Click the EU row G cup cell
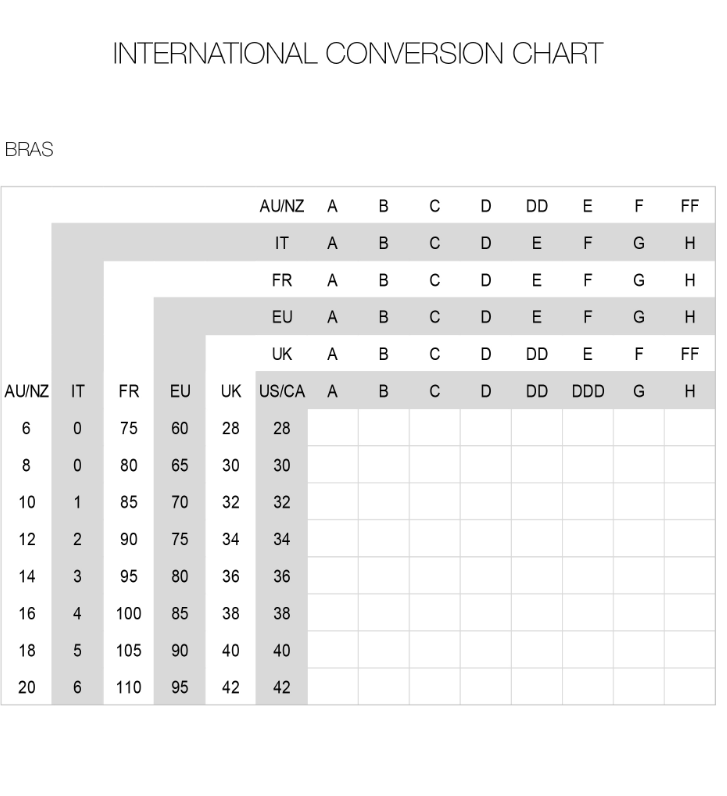 coord(639,317)
